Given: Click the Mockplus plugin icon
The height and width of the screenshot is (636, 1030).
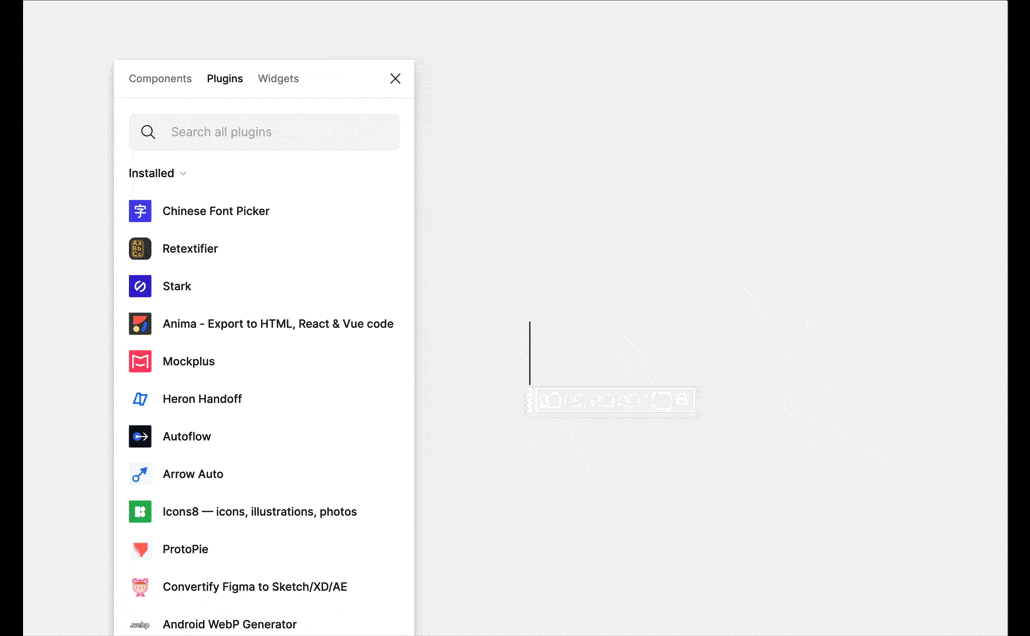Looking at the screenshot, I should coord(140,361).
